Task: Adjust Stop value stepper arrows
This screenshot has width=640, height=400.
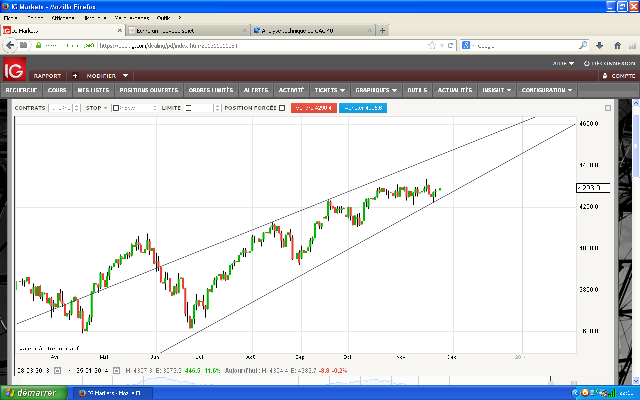Action: click(x=155, y=108)
